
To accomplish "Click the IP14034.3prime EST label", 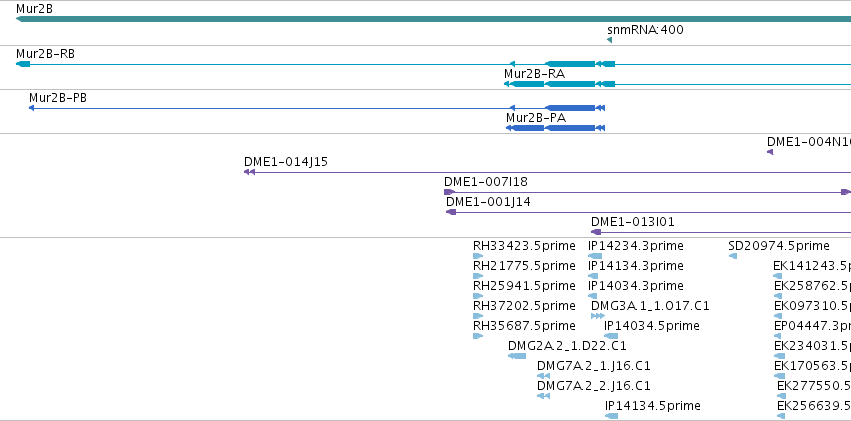I will [x=636, y=286].
